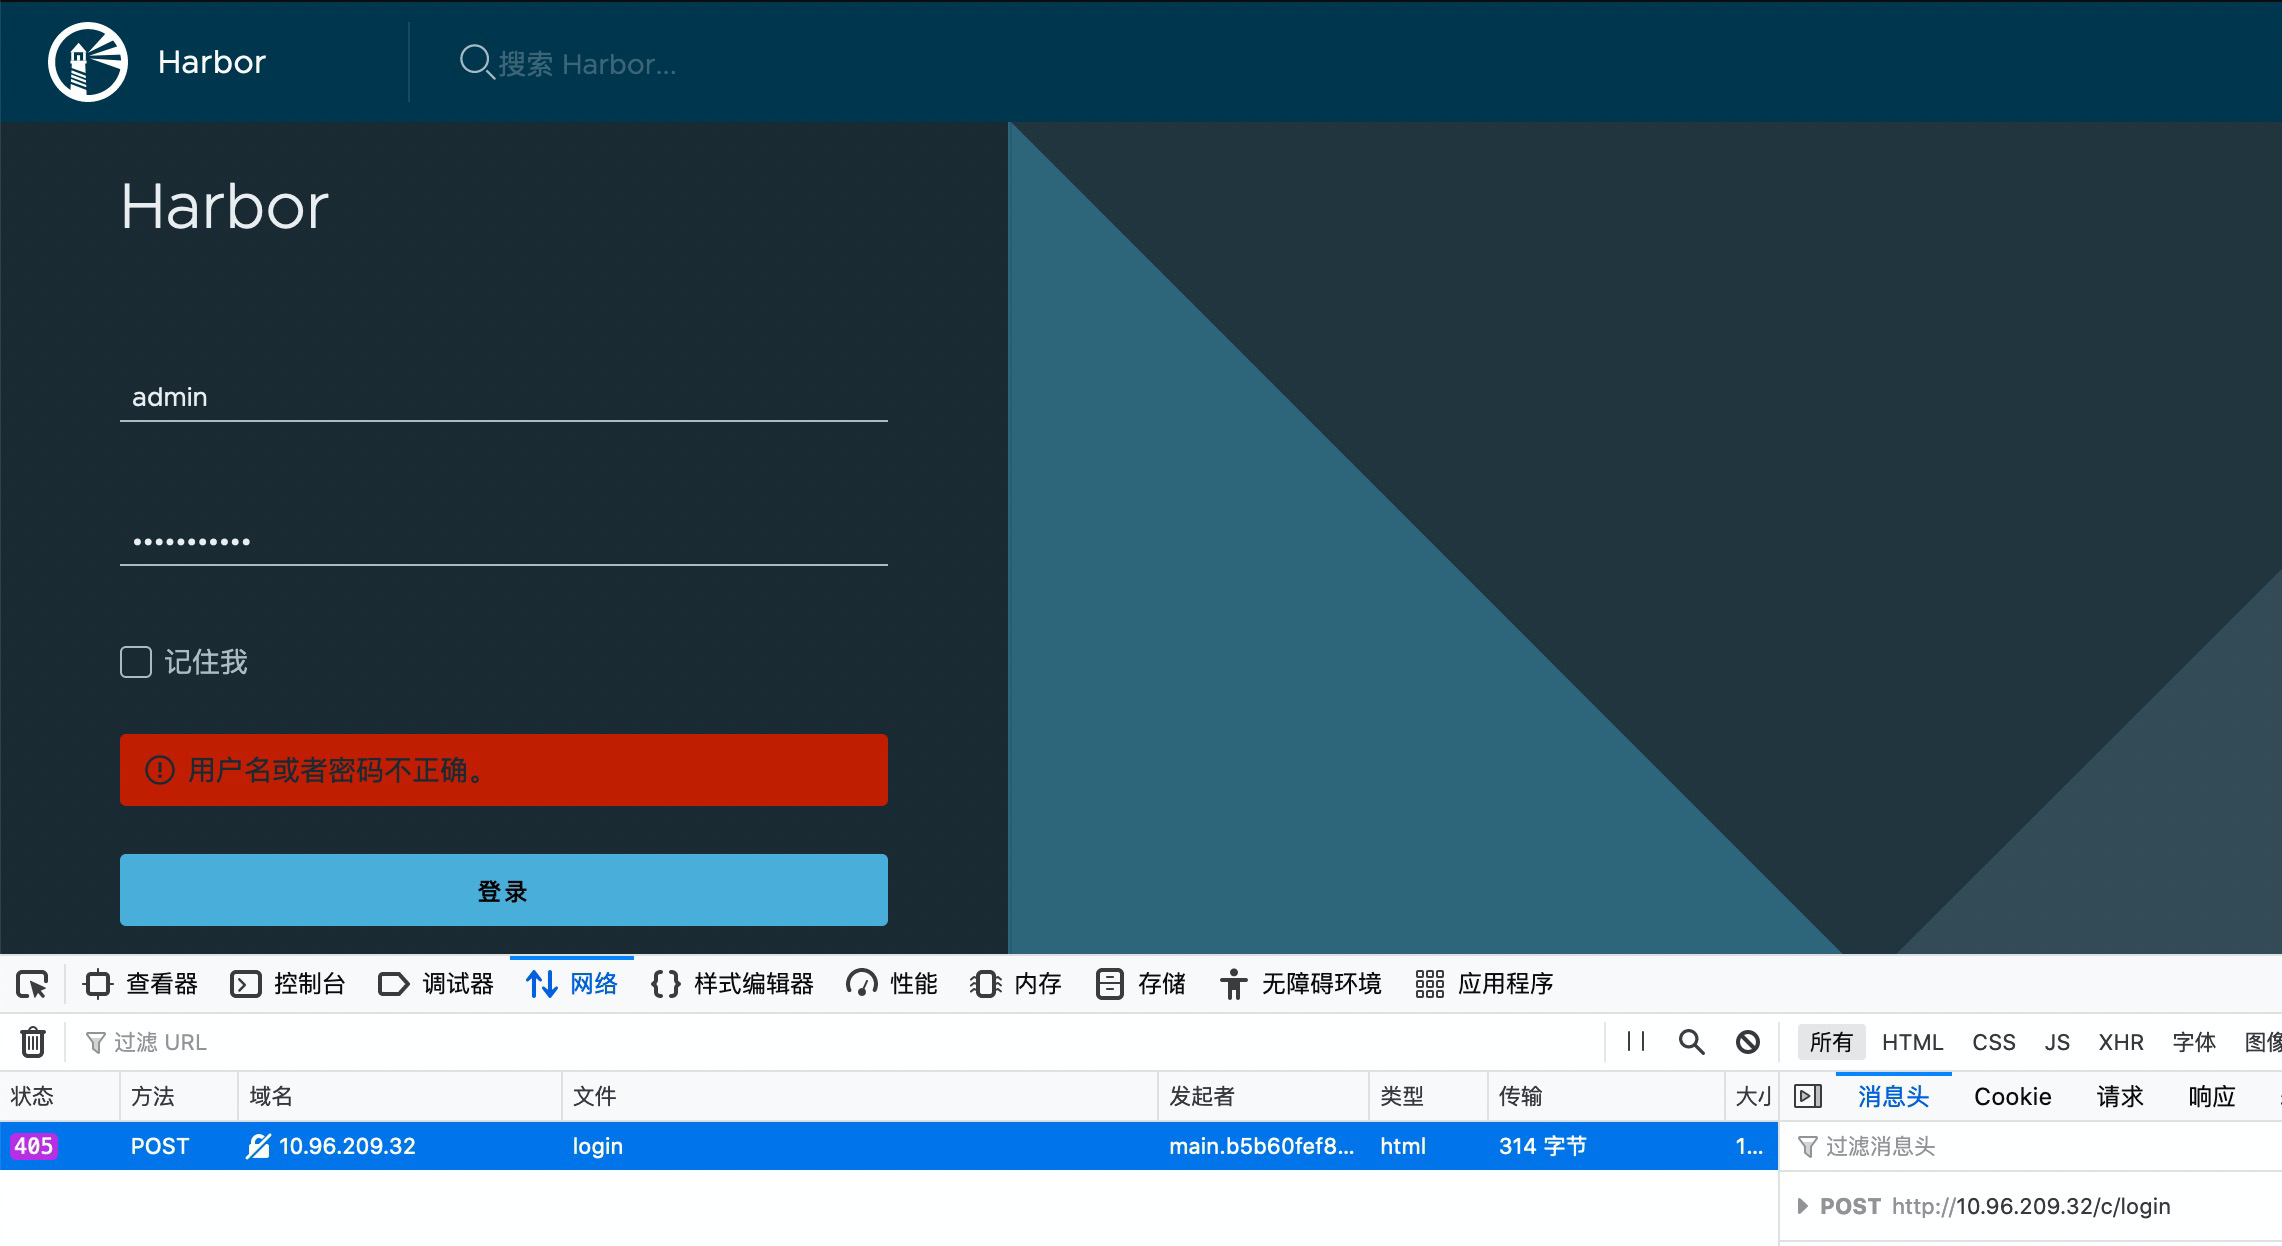Screen dimensions: 2282x1246
Task: Open request search with the magnifier icon
Action: 1691,1042
